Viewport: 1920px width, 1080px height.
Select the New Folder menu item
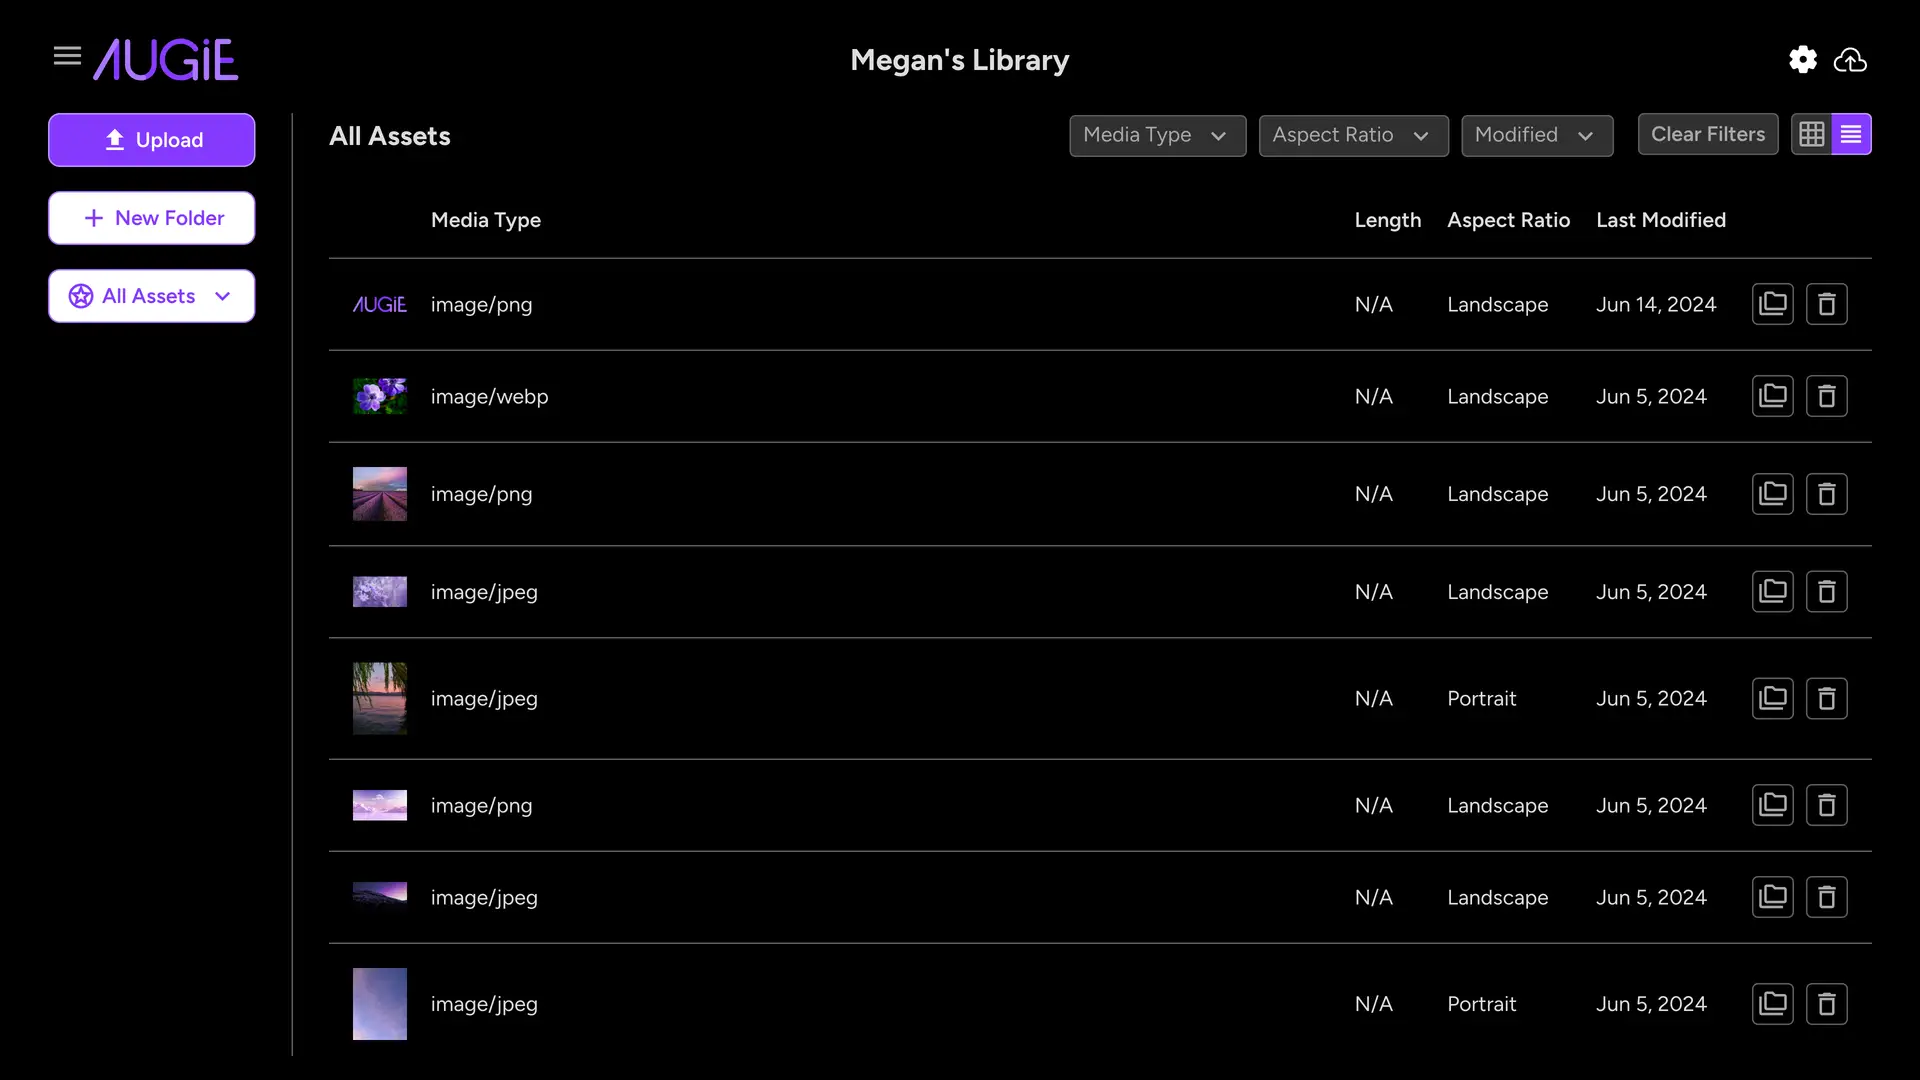(152, 218)
